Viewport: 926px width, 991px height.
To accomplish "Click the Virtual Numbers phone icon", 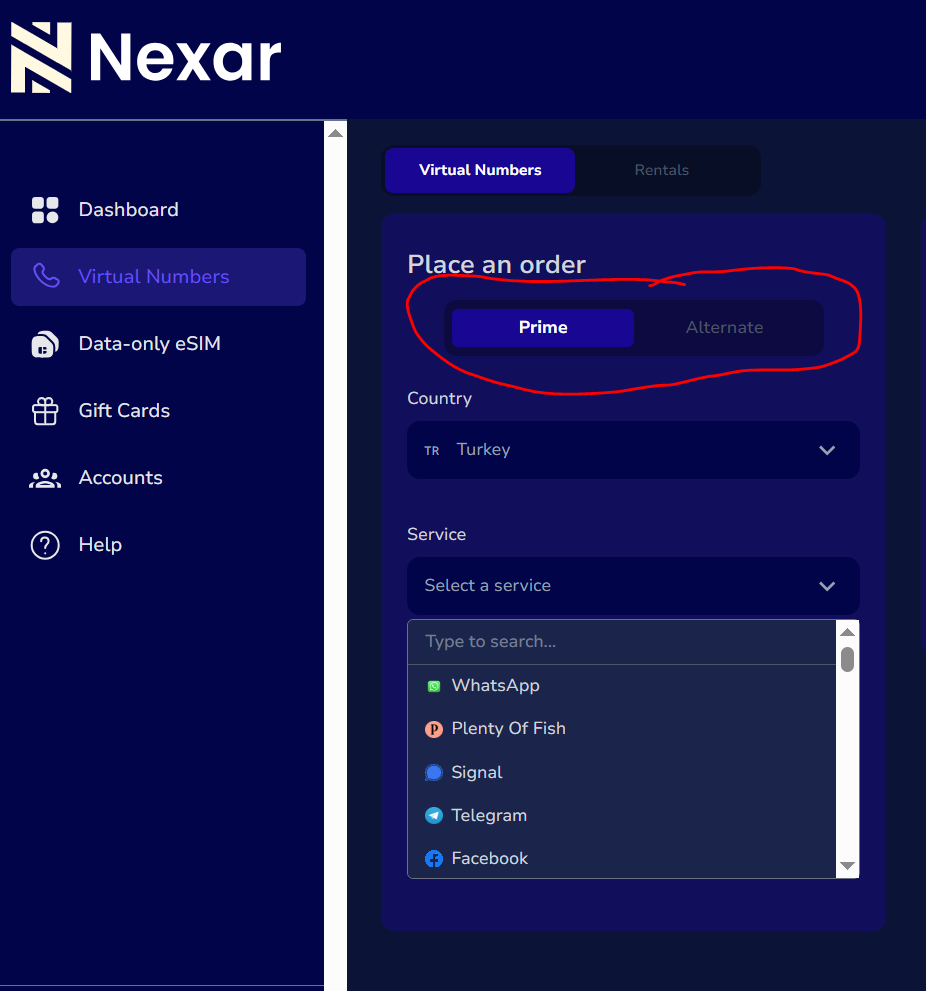I will (x=46, y=277).
